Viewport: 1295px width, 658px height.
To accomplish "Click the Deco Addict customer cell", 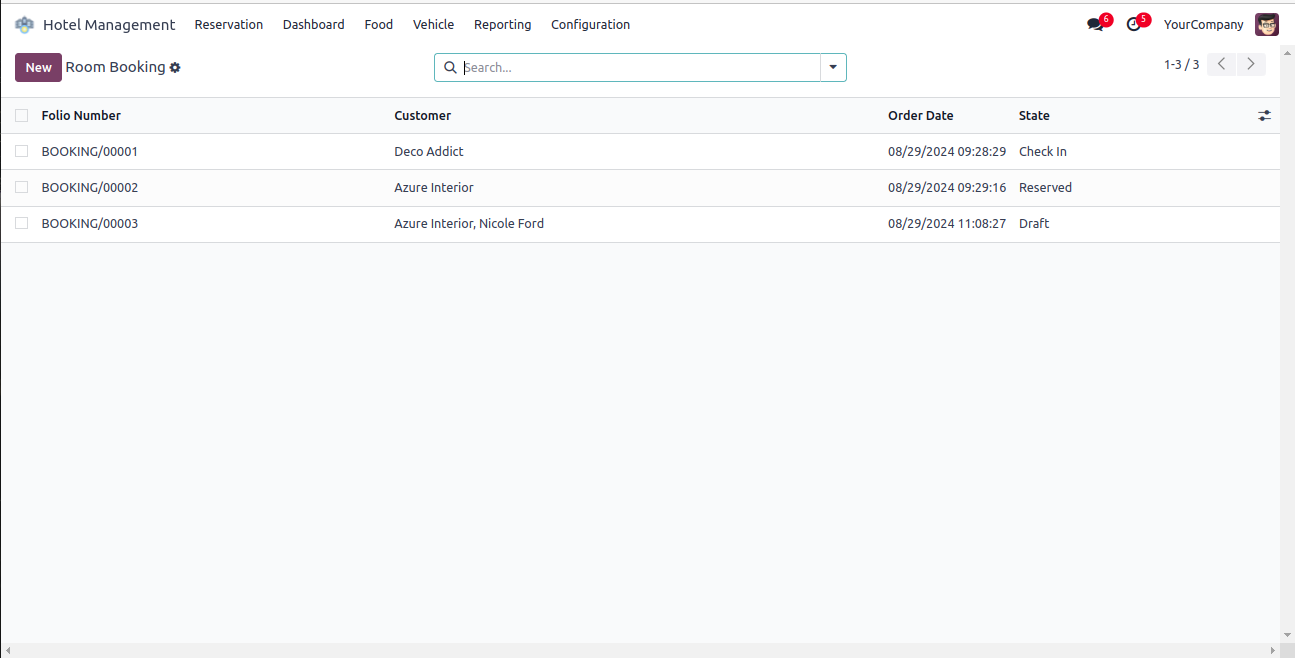I will [x=429, y=152].
